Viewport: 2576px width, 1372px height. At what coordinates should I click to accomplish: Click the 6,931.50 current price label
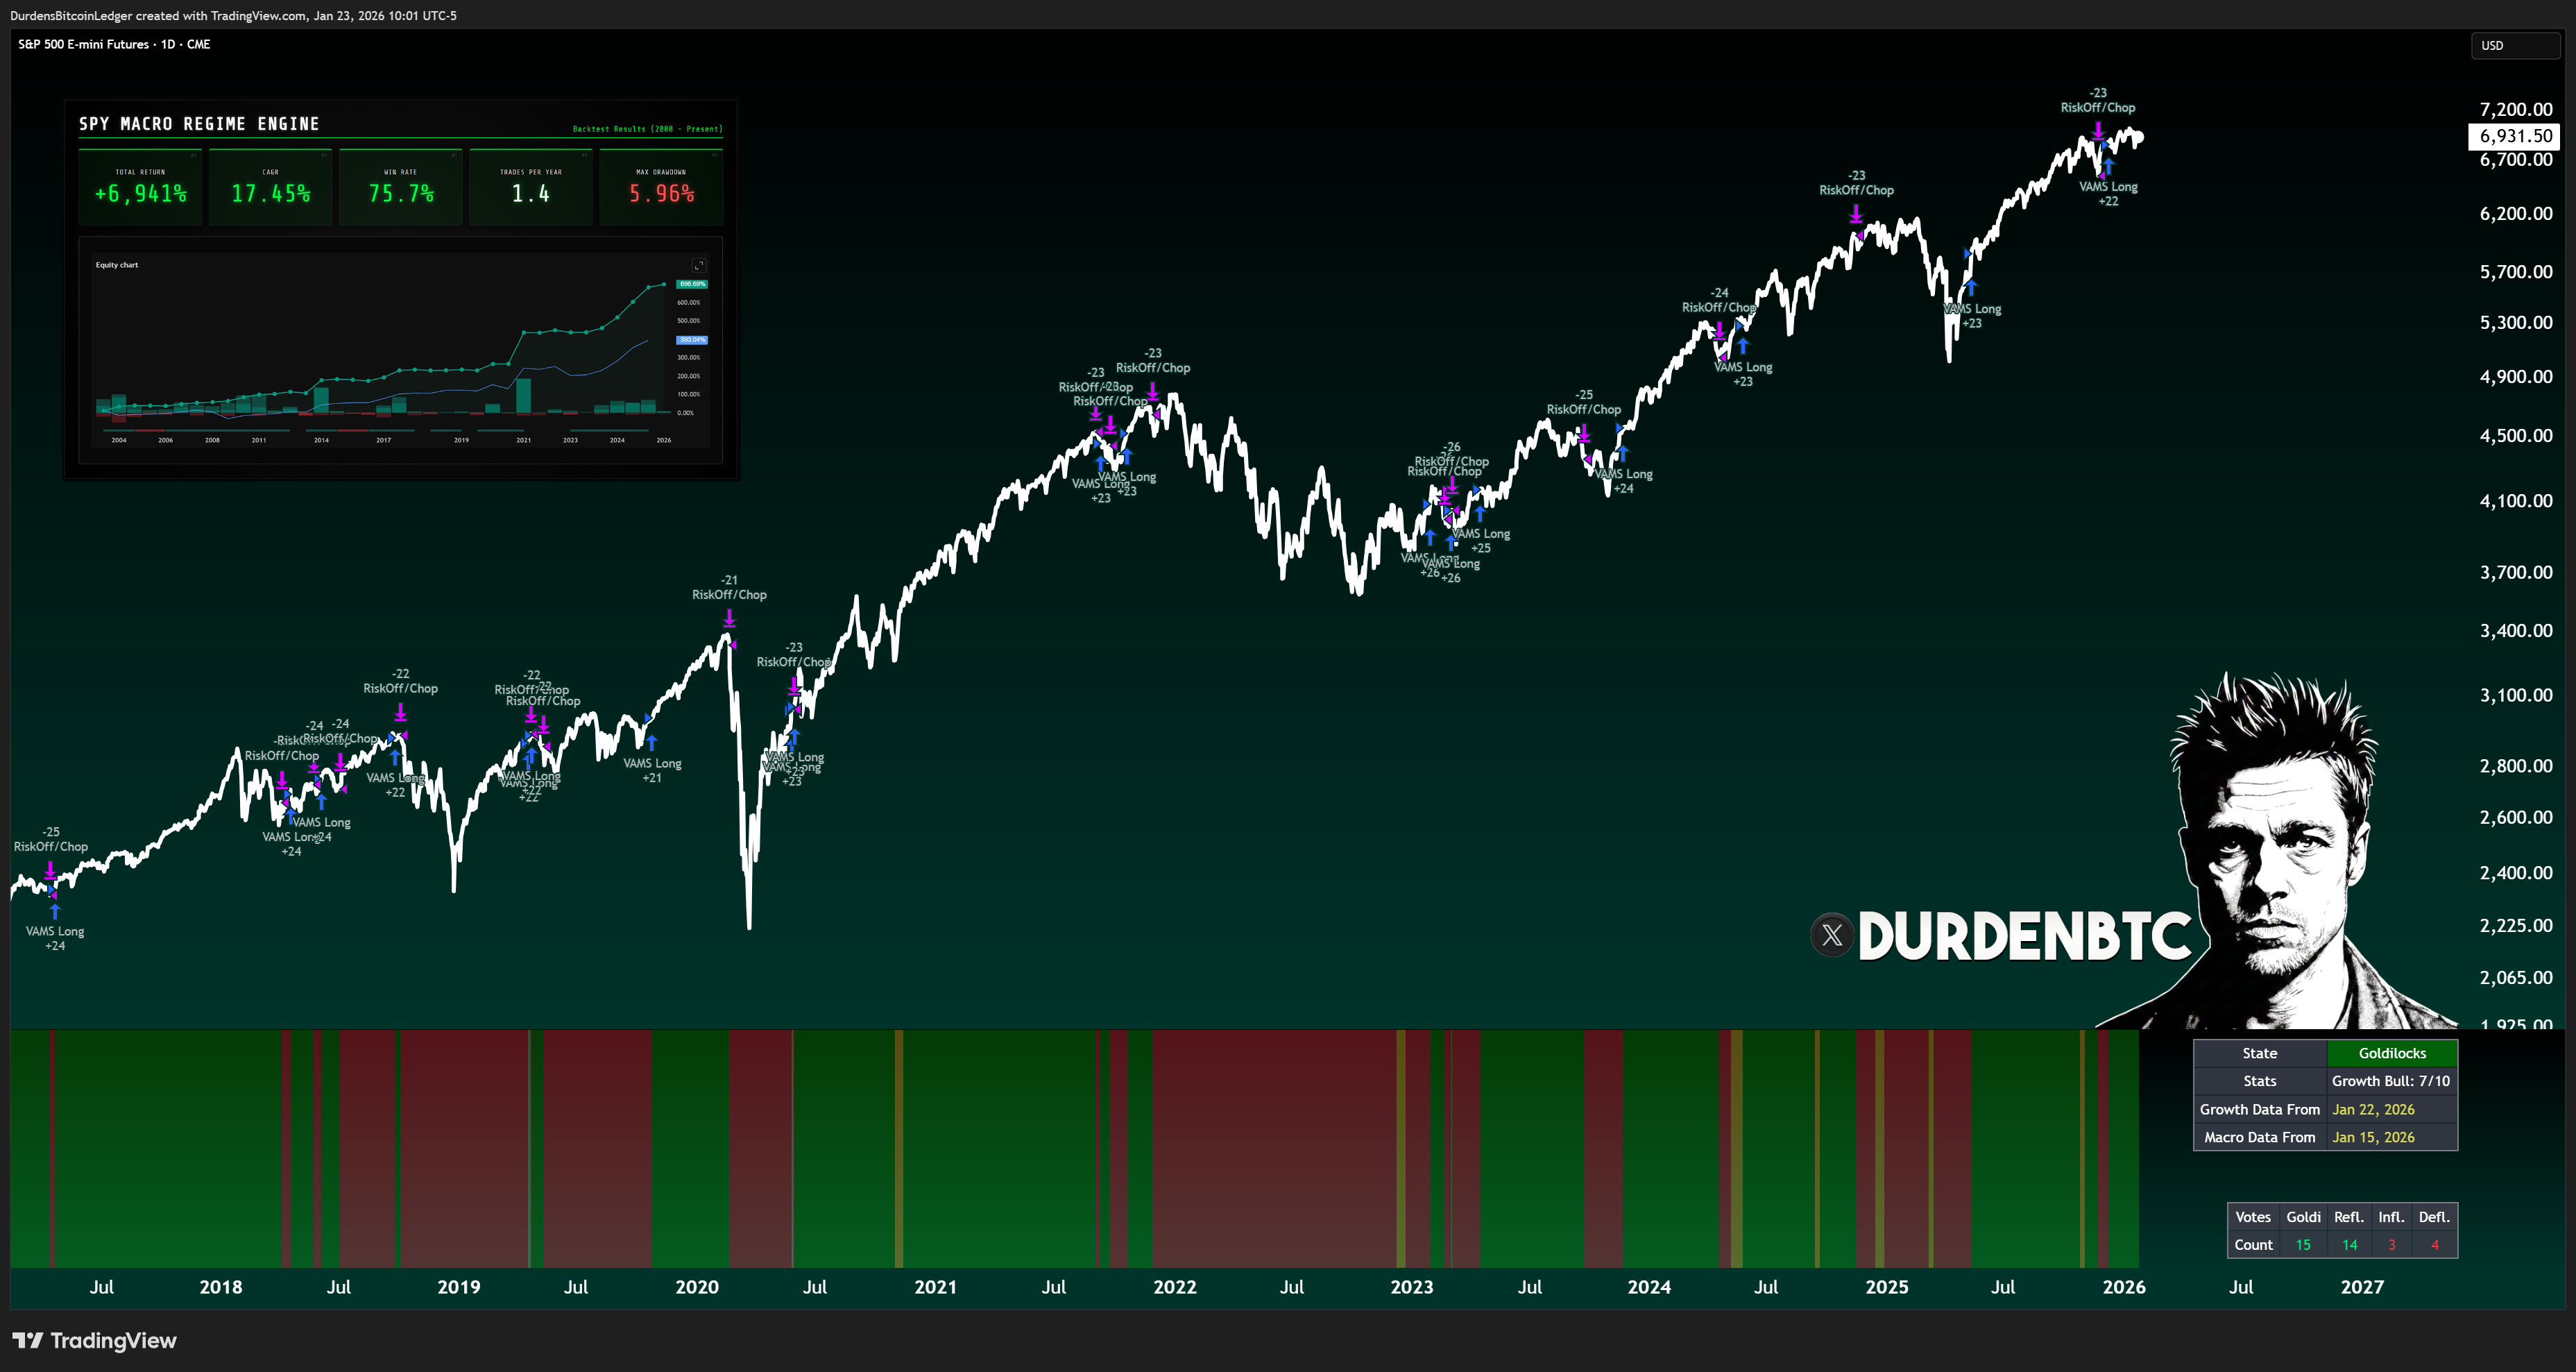tap(2515, 136)
